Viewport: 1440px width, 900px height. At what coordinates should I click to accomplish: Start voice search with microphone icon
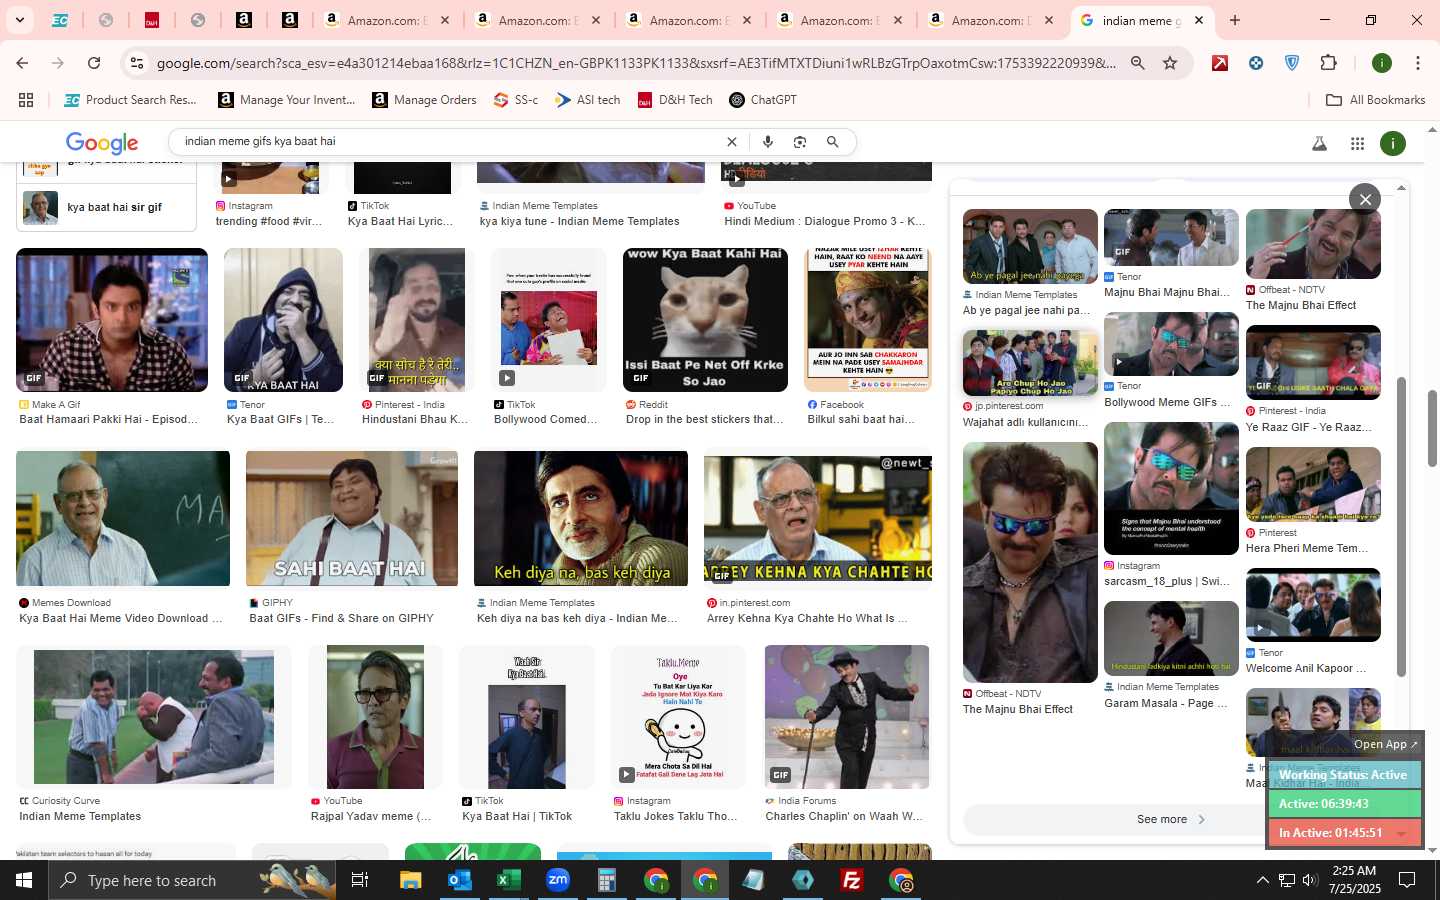(x=767, y=142)
